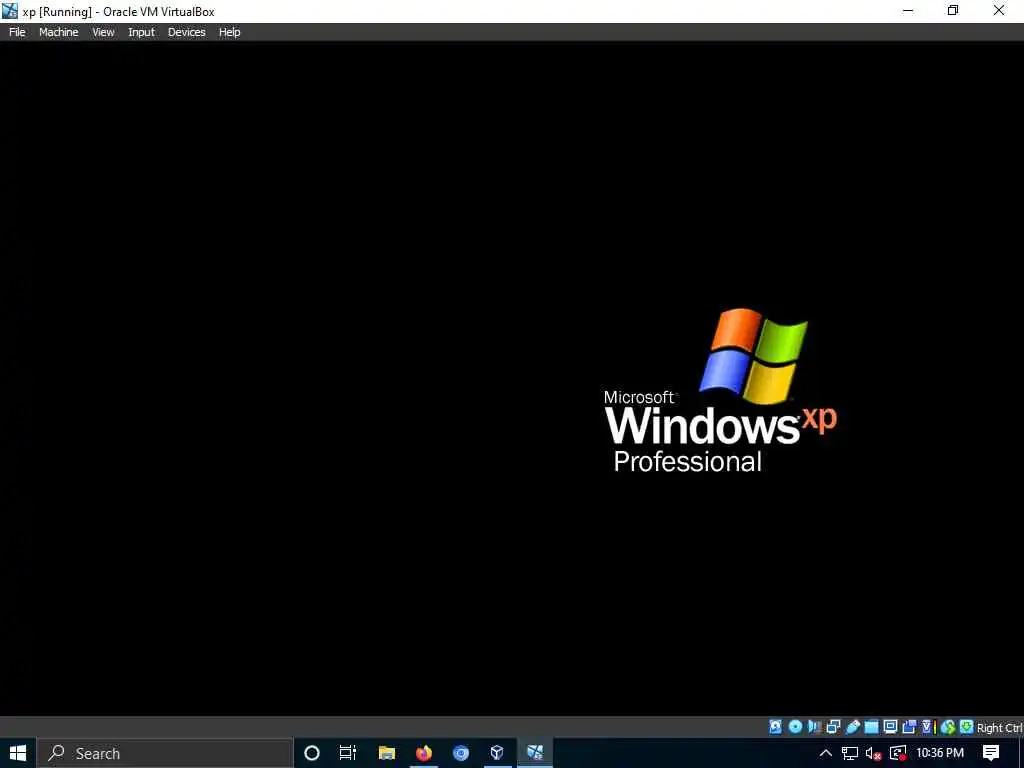Image resolution: width=1024 pixels, height=768 pixels.
Task: Click the virtualization features V icon
Action: [928, 727]
